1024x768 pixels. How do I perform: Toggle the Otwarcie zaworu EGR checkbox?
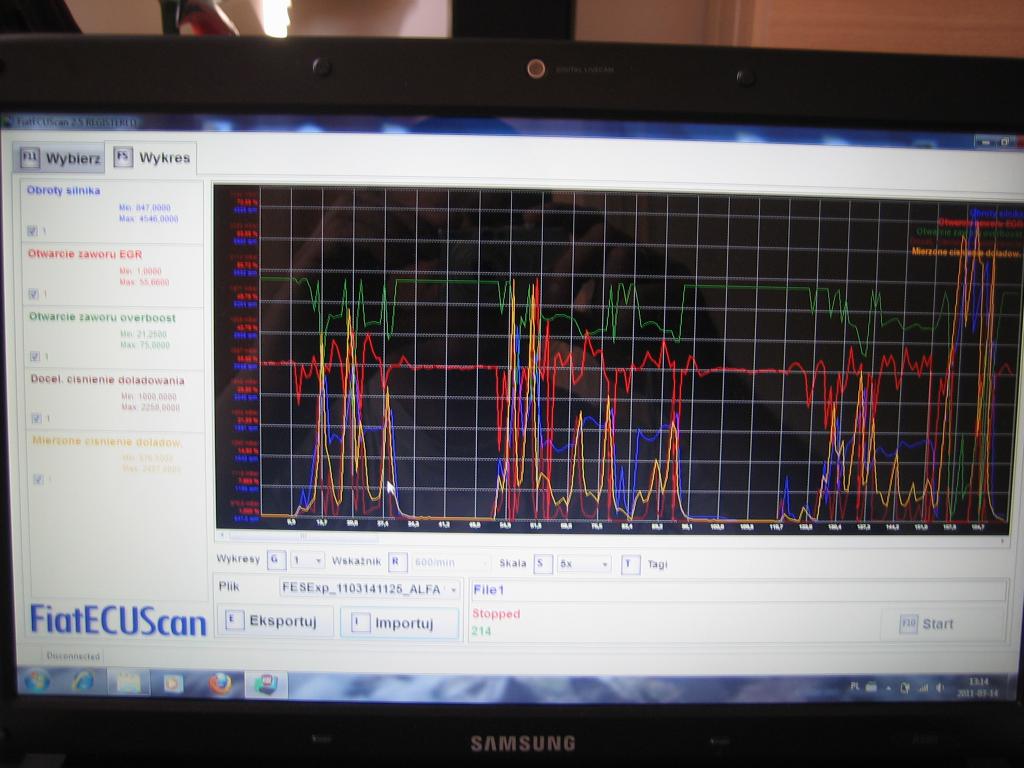click(x=33, y=295)
